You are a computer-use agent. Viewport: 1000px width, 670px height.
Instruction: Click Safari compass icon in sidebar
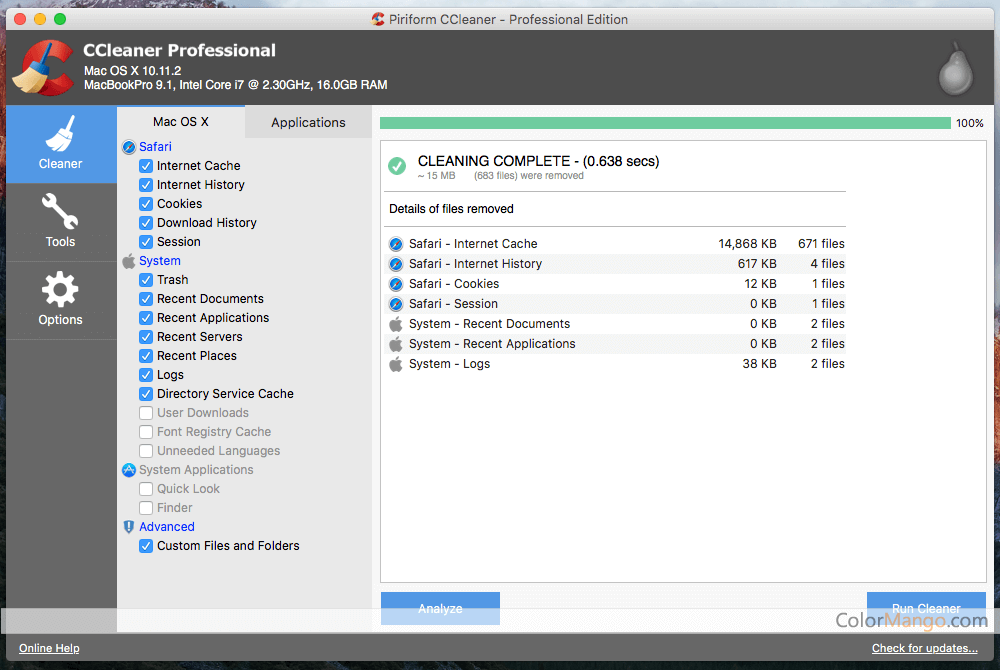tap(128, 147)
